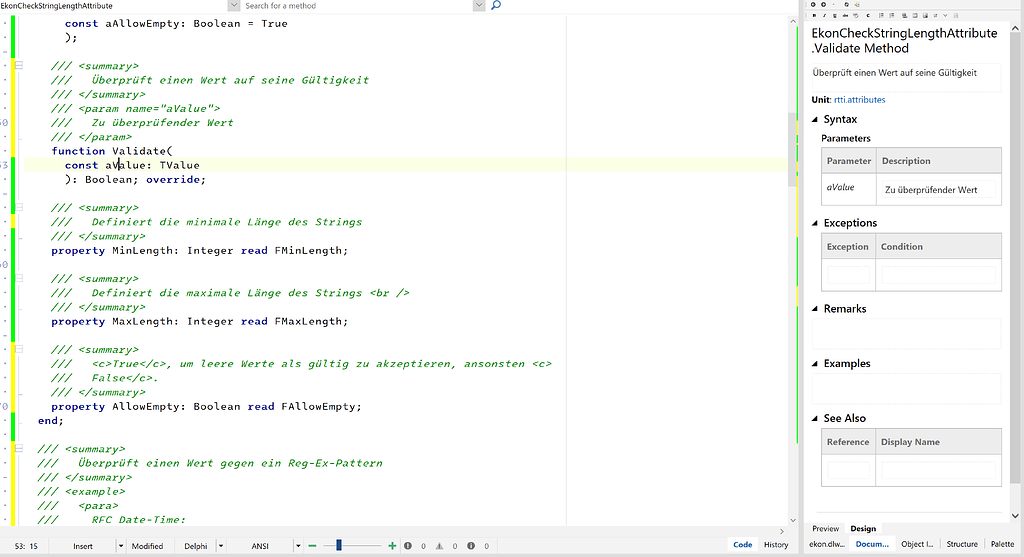Image resolution: width=1024 pixels, height=557 pixels.
Task: Collapse the Syntax section
Action: 815,120
